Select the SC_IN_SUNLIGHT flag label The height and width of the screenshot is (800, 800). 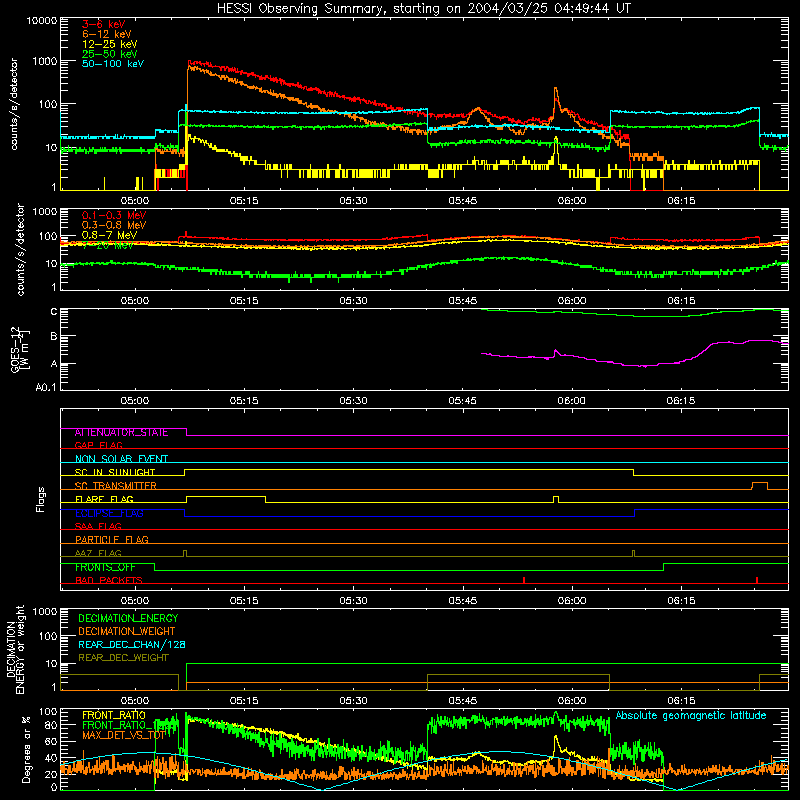[x=115, y=472]
